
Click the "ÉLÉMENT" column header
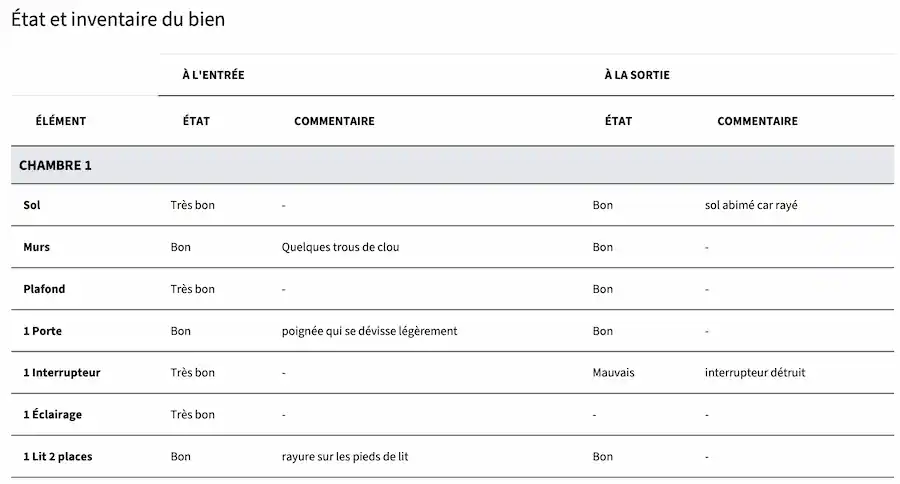pyautogui.click(x=61, y=121)
